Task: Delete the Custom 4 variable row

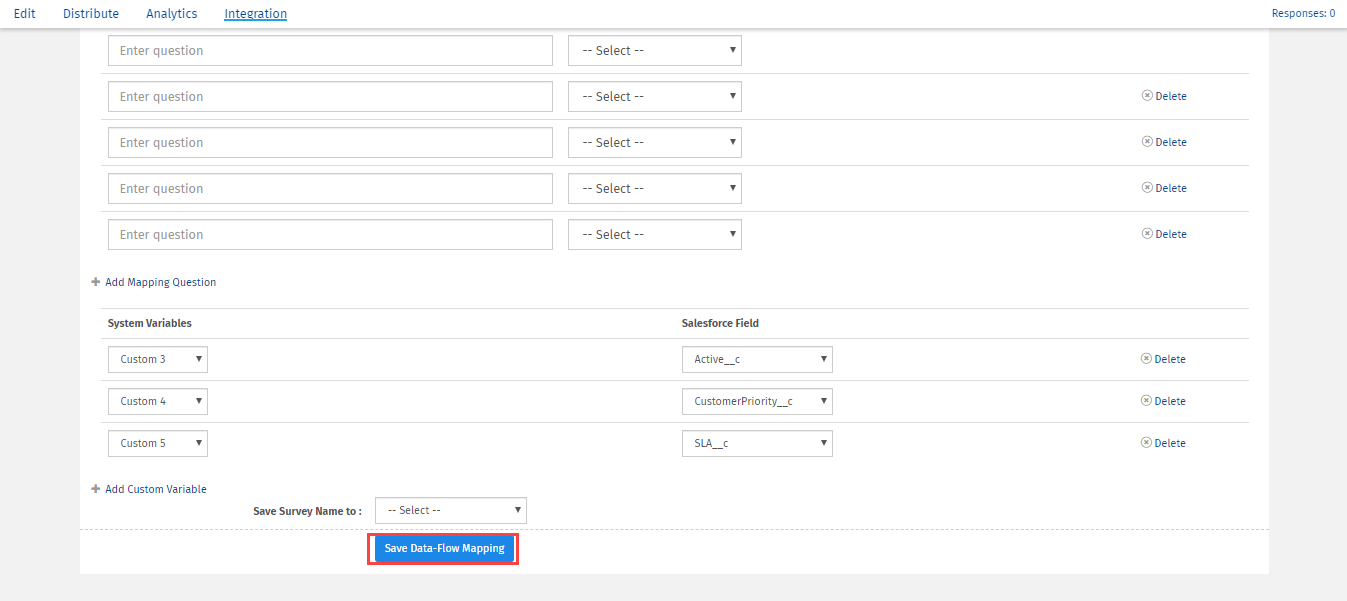Action: tap(1163, 401)
